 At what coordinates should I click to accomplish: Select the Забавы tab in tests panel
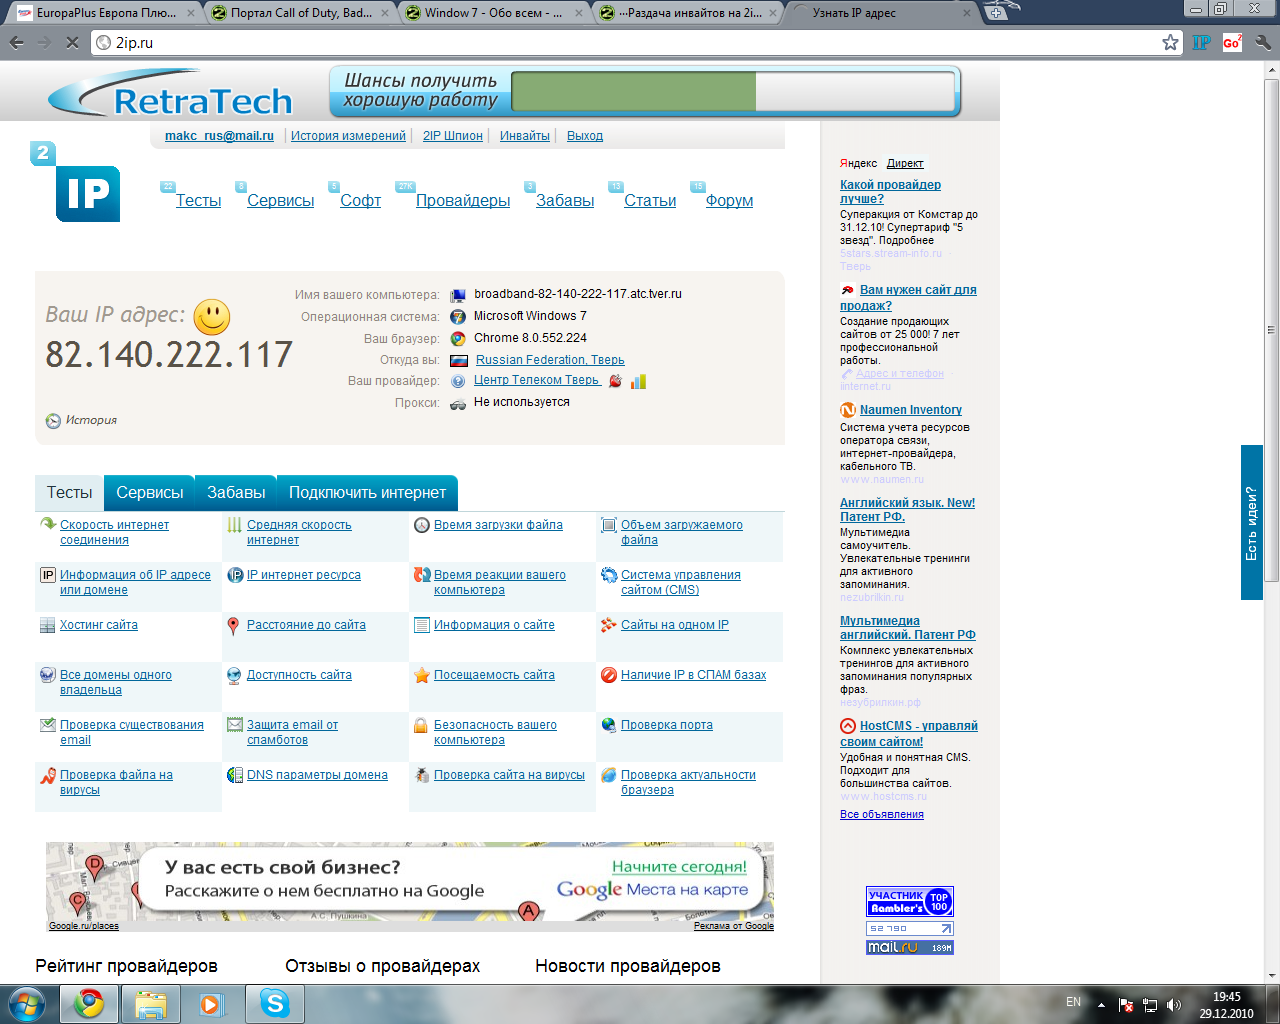coord(236,493)
